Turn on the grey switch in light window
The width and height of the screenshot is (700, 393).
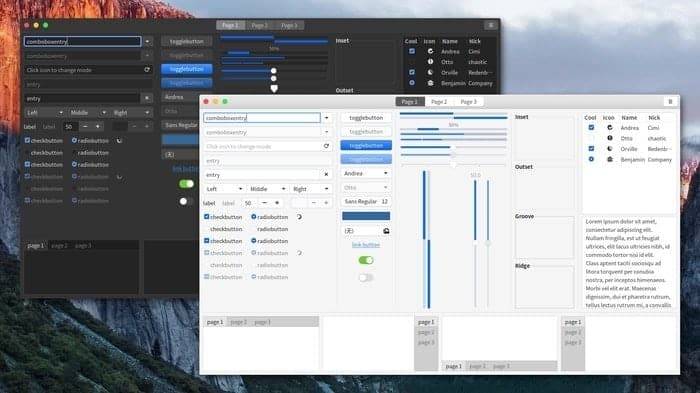click(366, 277)
